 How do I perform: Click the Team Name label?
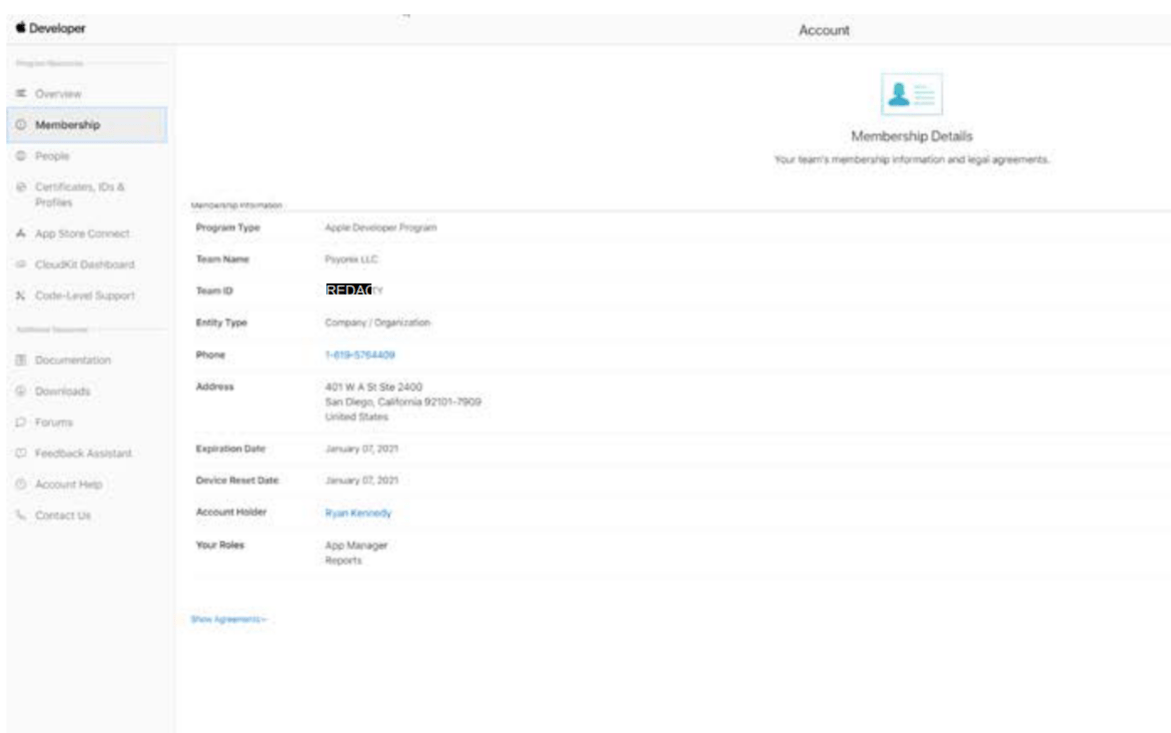click(x=223, y=259)
